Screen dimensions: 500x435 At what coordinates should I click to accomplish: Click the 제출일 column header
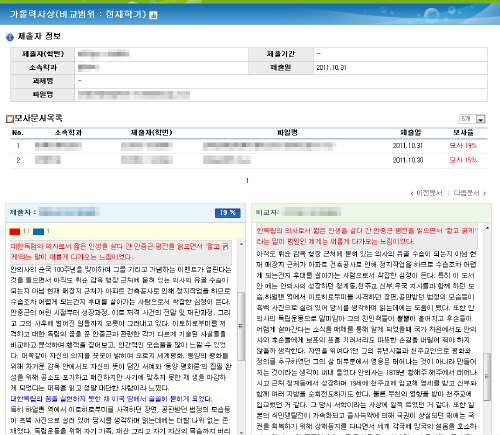pyautogui.click(x=411, y=133)
